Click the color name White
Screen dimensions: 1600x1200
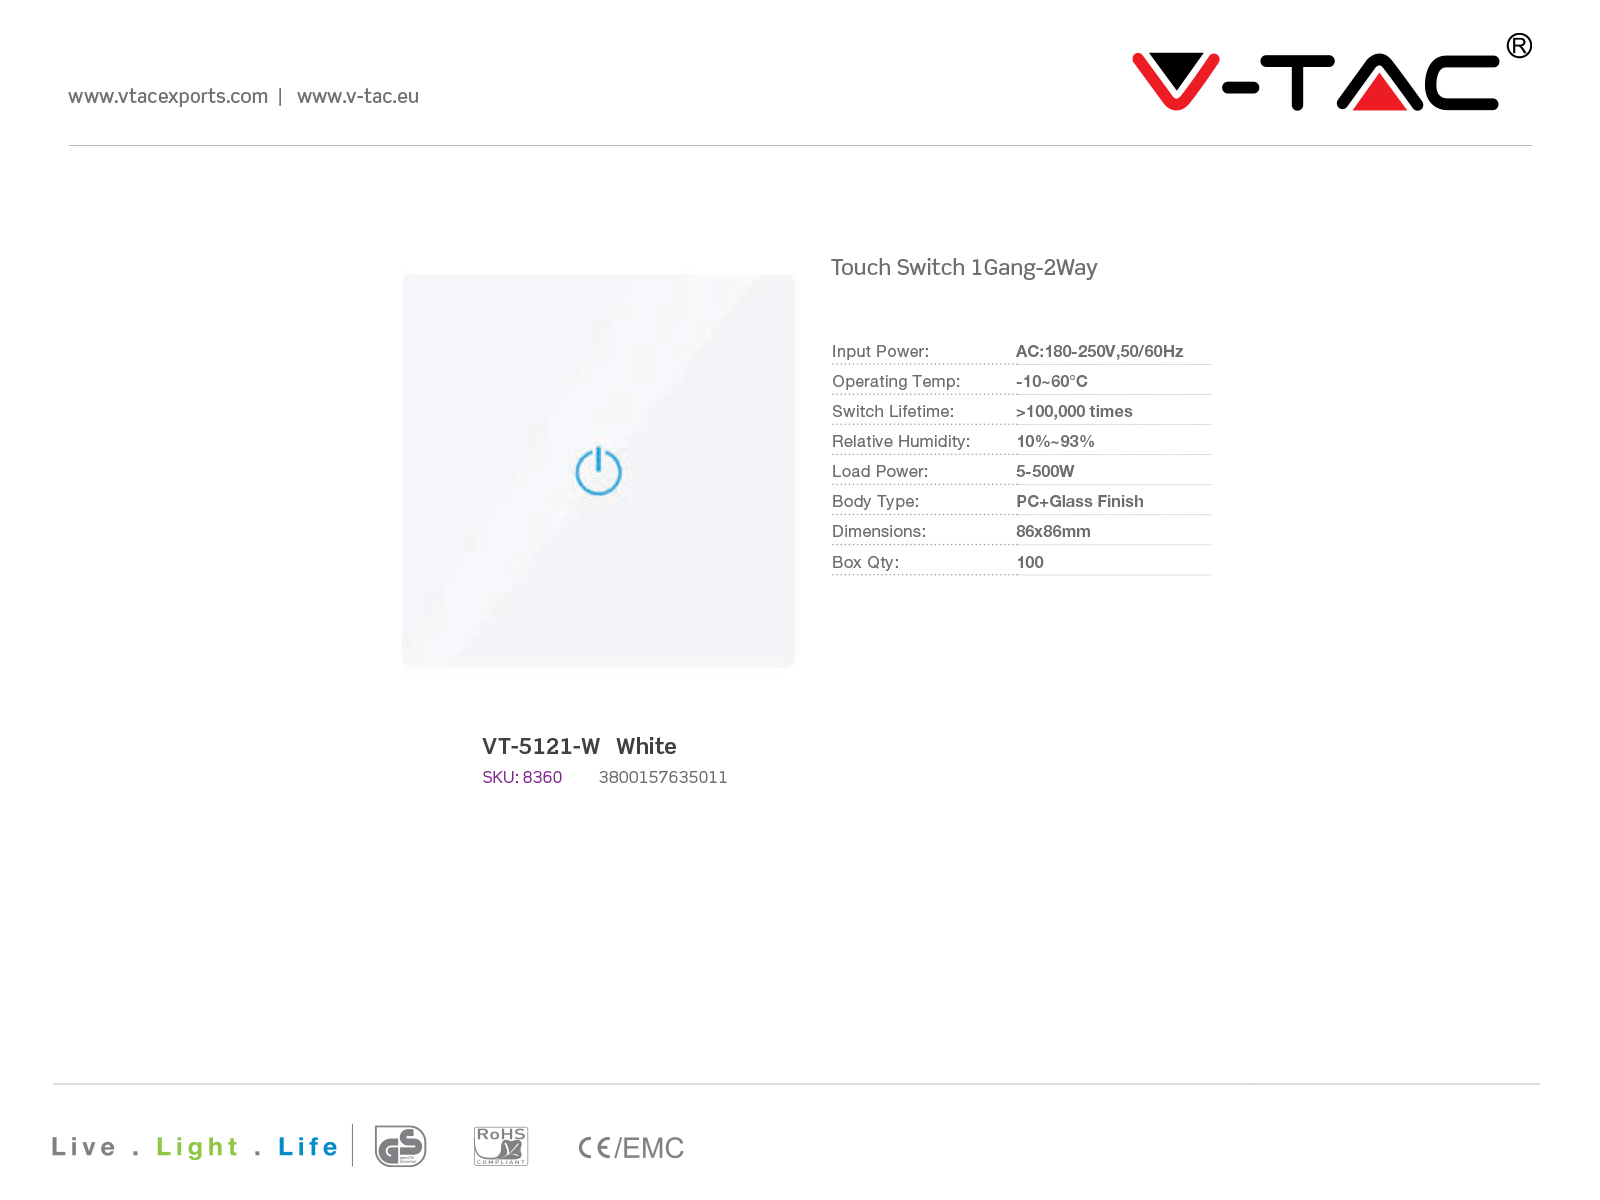pos(646,746)
